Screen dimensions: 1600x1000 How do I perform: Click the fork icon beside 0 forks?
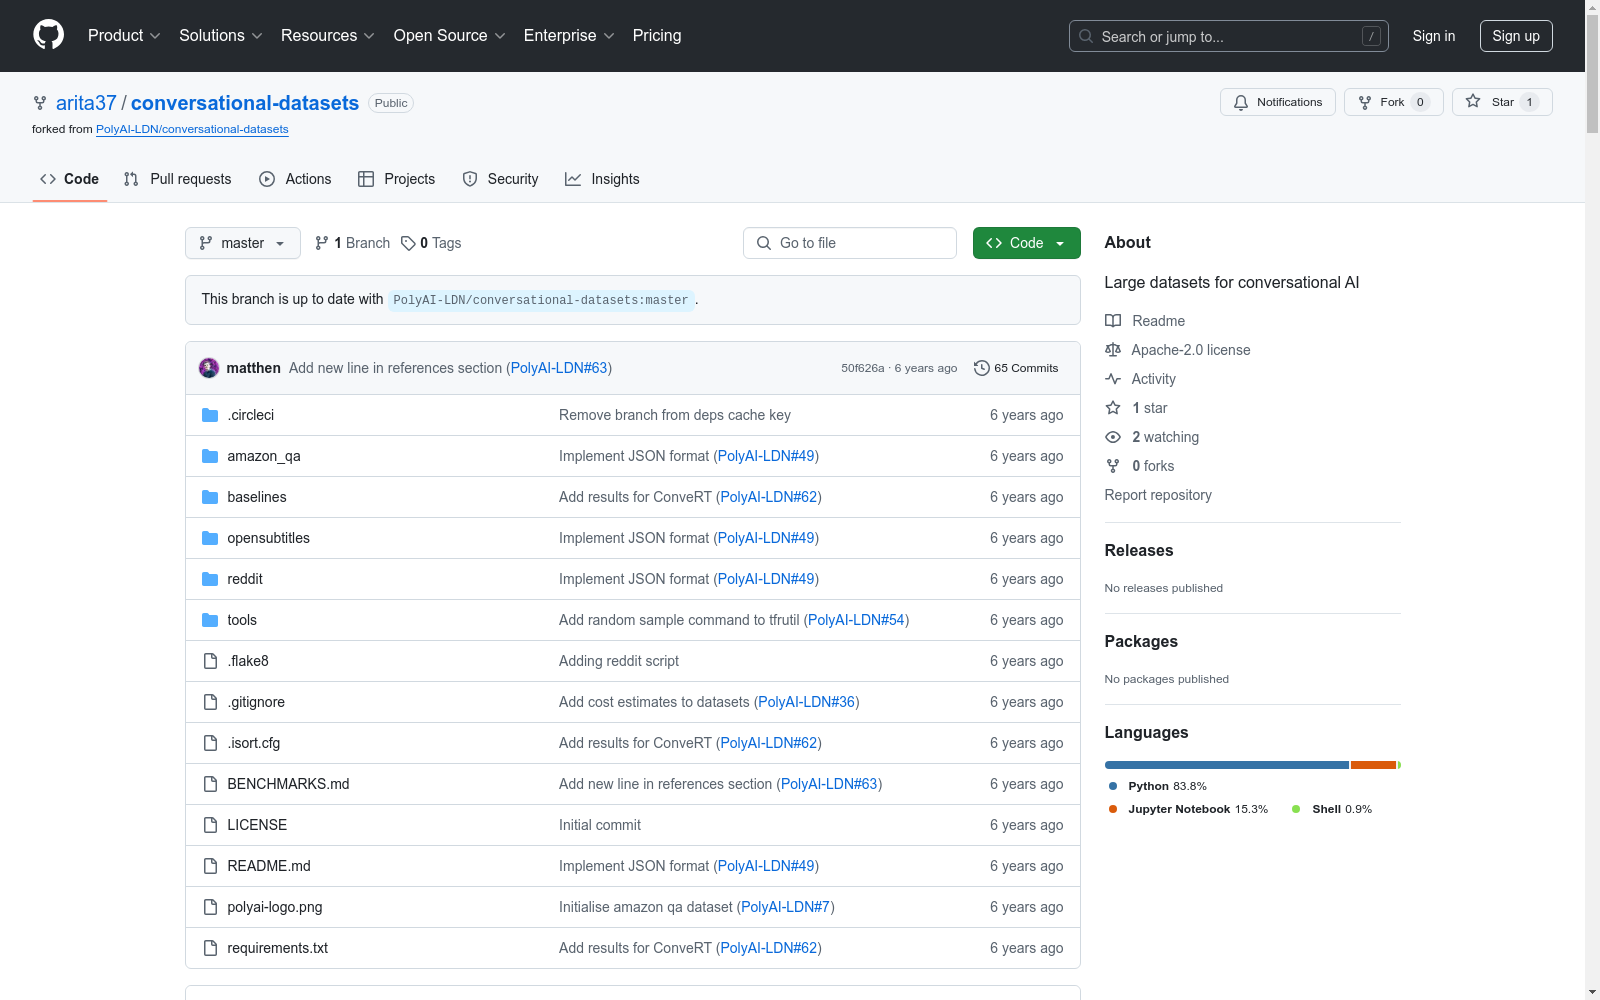[x=1113, y=466]
